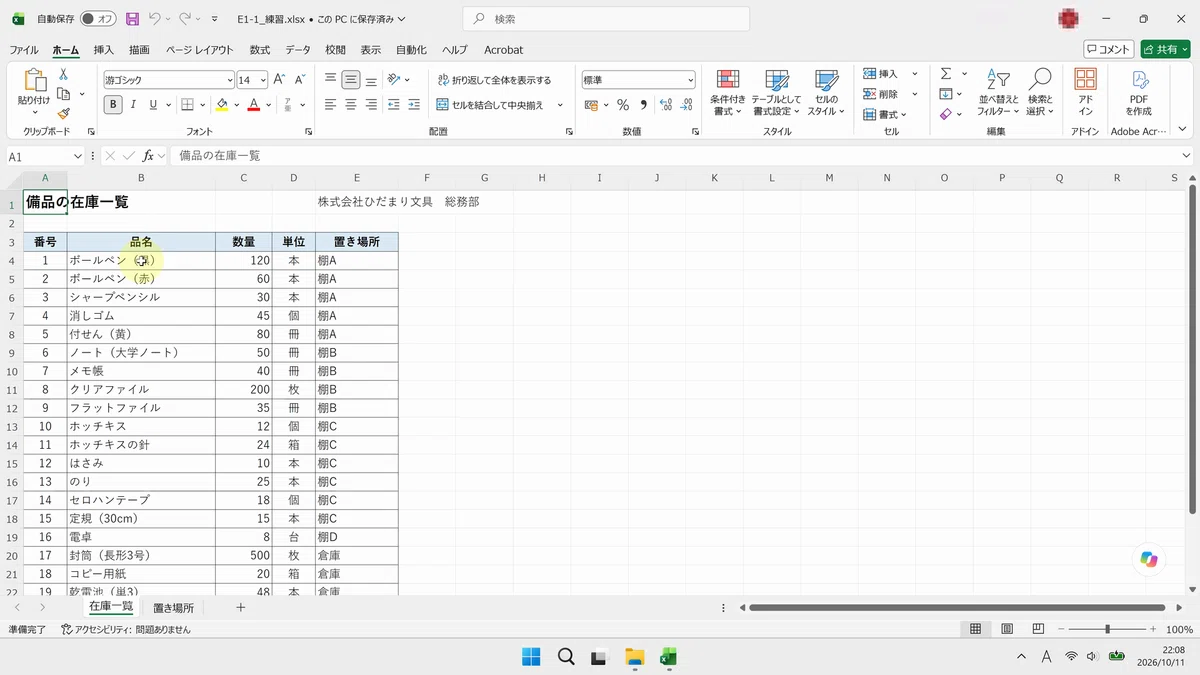Click the decrease decimal icon
1200x675 pixels.
tap(686, 104)
